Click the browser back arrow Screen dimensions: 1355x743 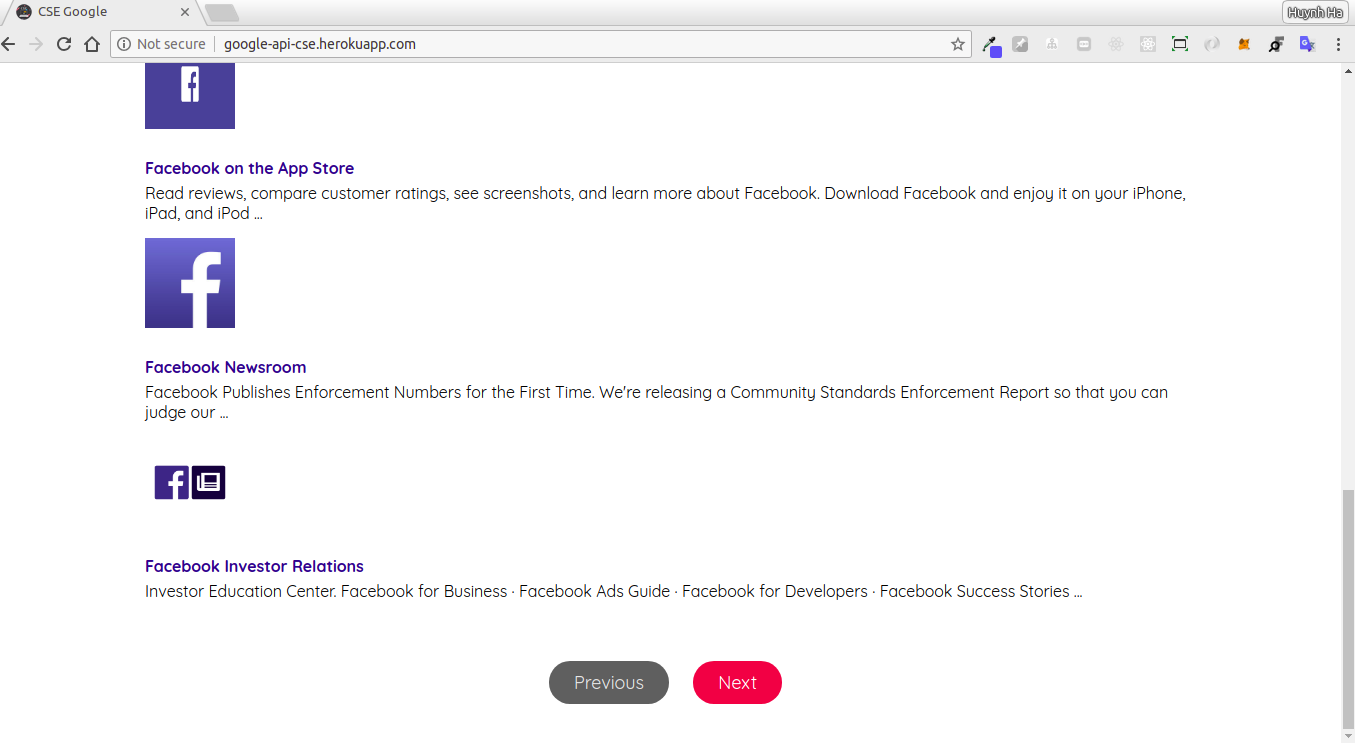(x=9, y=44)
